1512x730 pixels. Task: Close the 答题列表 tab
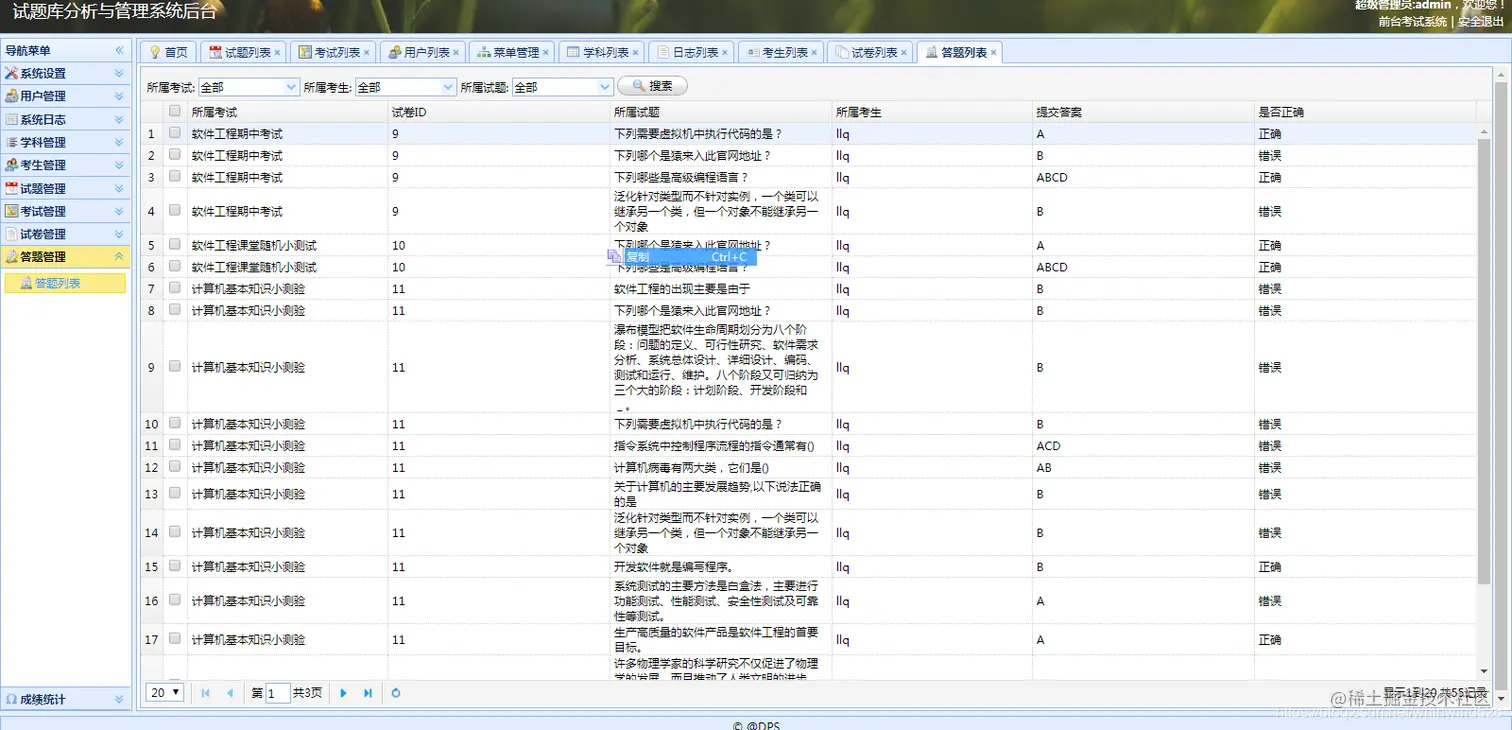point(993,53)
